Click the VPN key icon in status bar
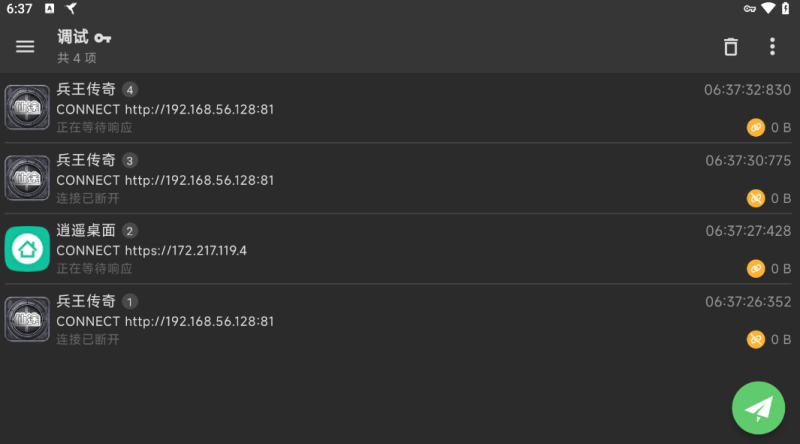This screenshot has width=800, height=444. 749,9
